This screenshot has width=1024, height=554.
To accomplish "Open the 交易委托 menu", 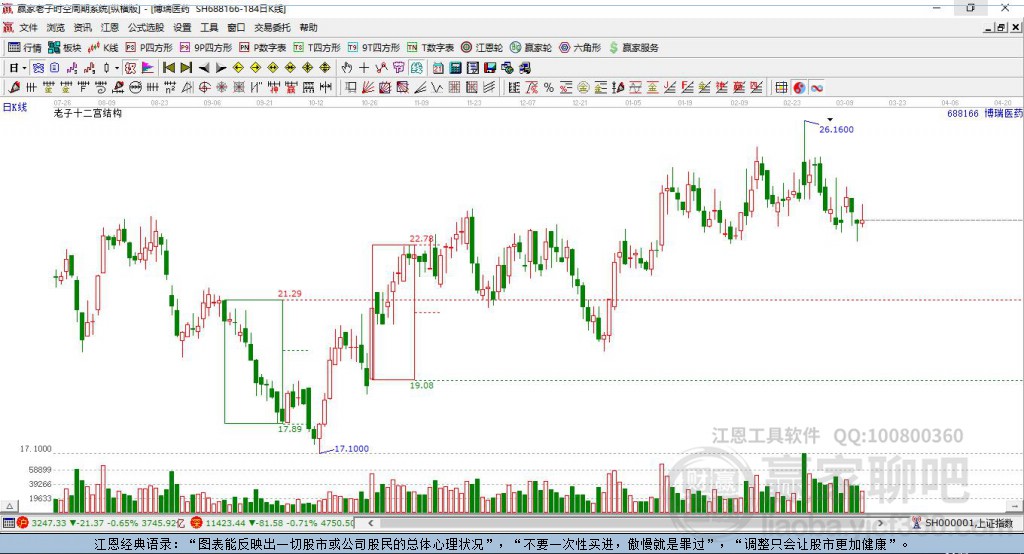I will [272, 27].
